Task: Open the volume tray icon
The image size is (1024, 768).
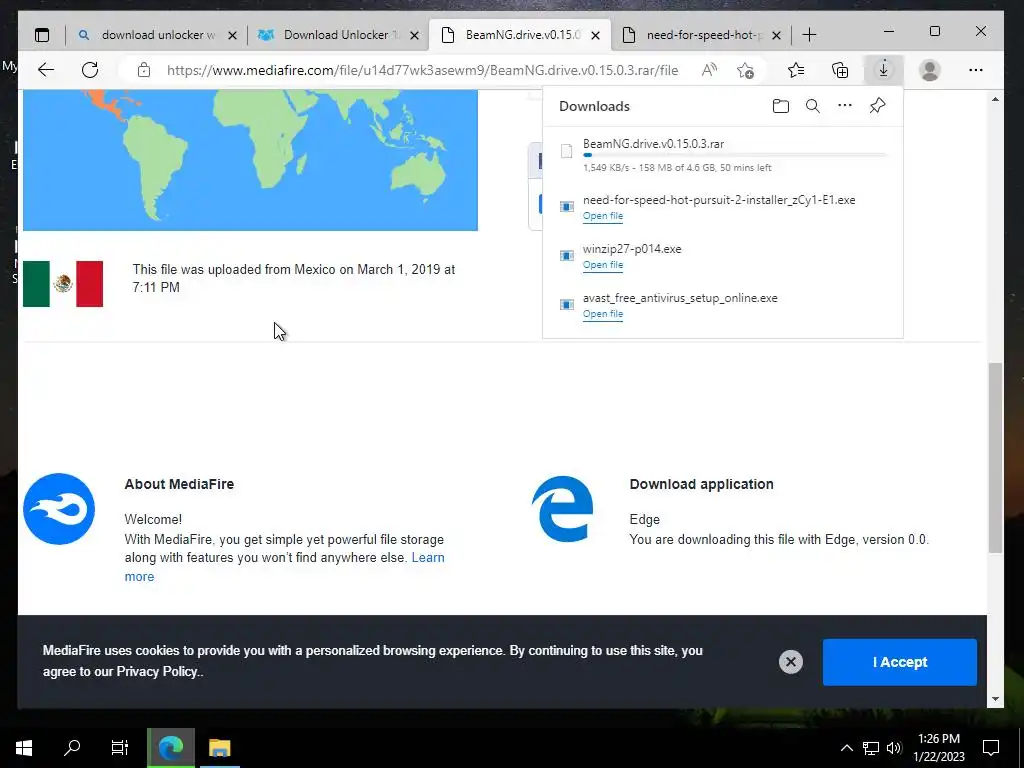Action: (894, 748)
